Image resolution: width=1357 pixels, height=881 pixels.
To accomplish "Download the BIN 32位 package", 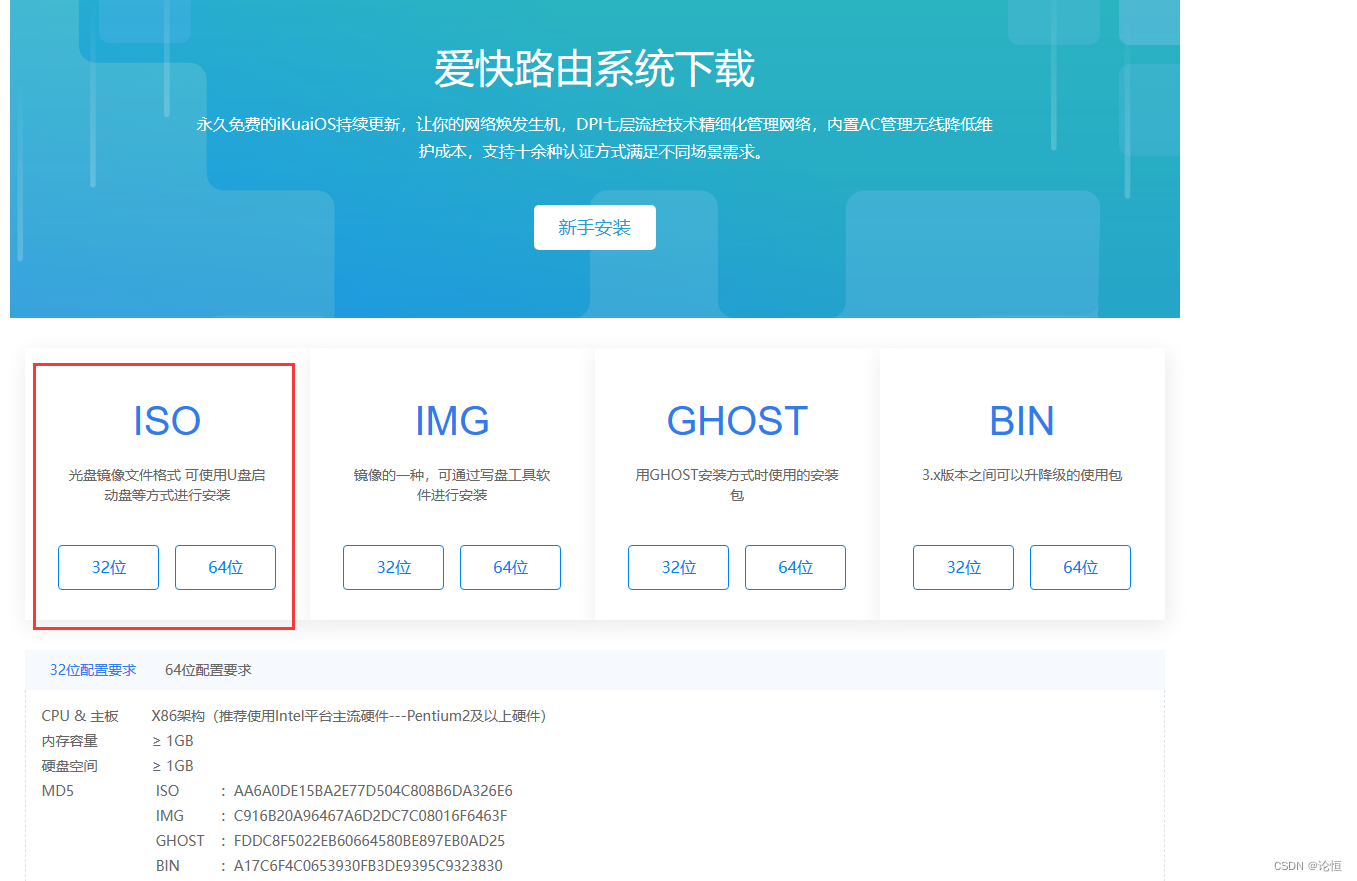I will [x=963, y=567].
